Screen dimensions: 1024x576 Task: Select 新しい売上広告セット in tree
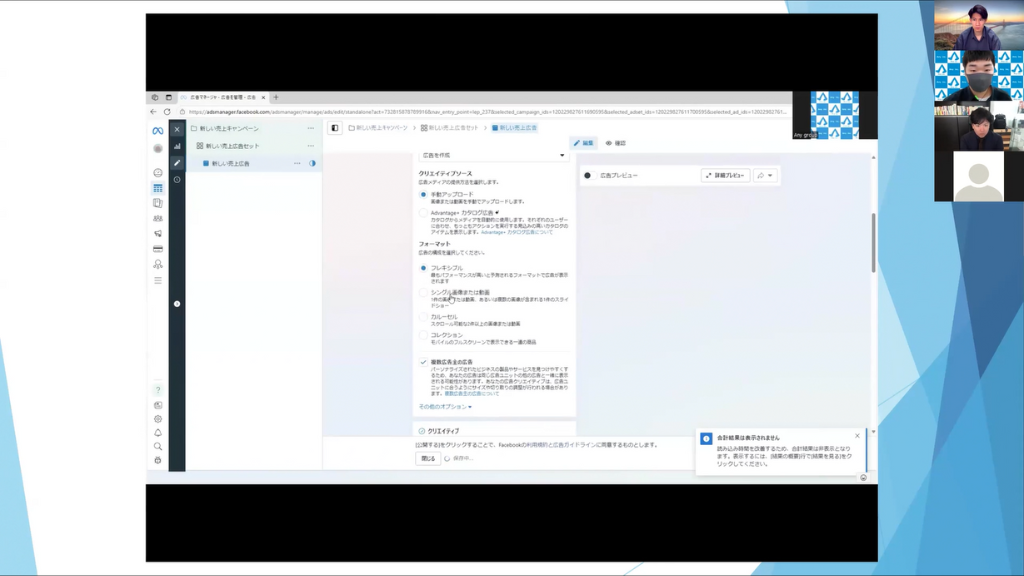232,146
